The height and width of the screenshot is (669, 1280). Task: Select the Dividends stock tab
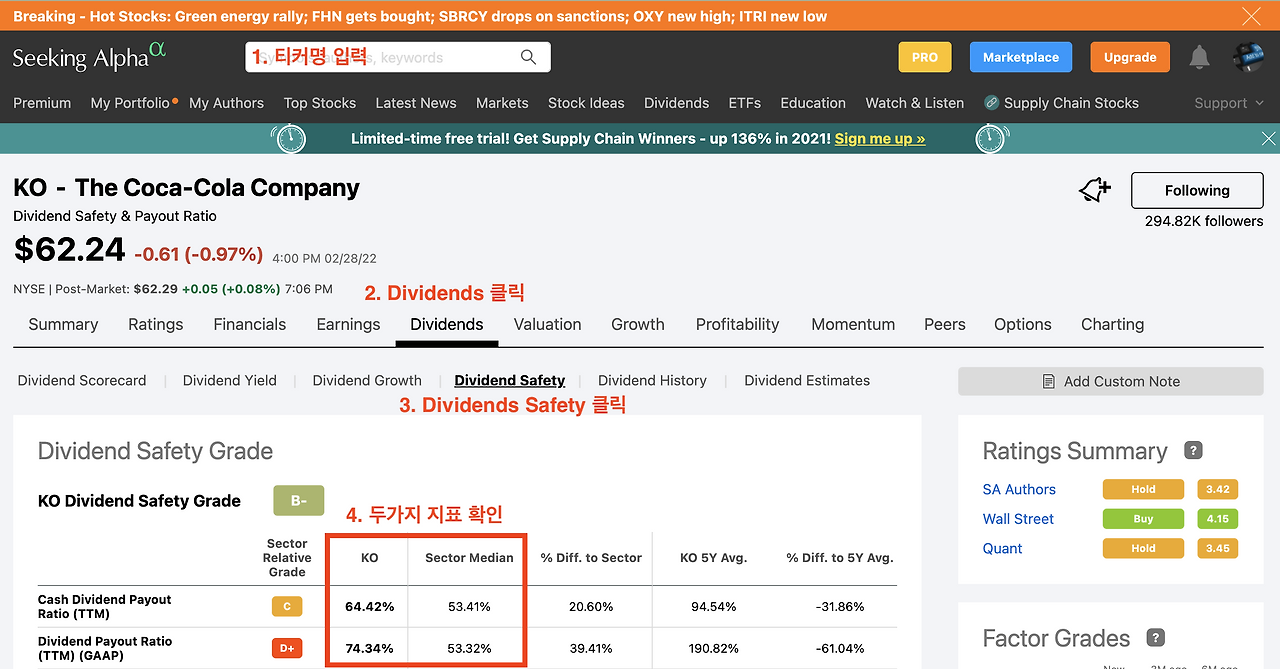click(447, 324)
